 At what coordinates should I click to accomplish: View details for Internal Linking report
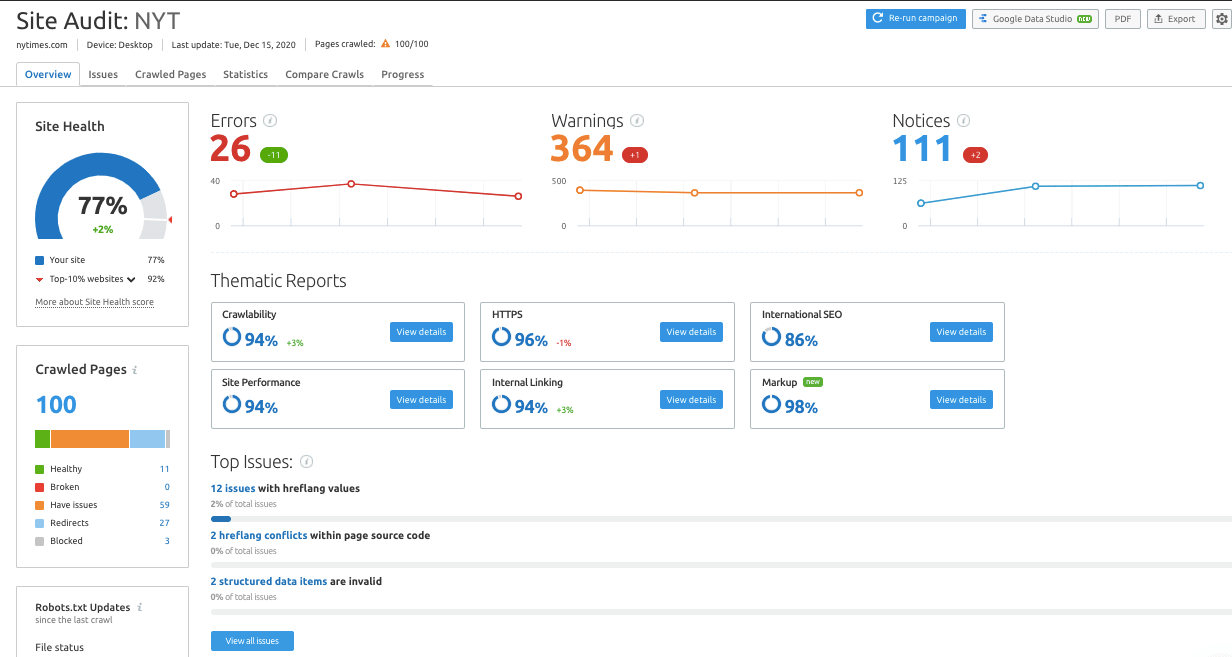(x=691, y=400)
